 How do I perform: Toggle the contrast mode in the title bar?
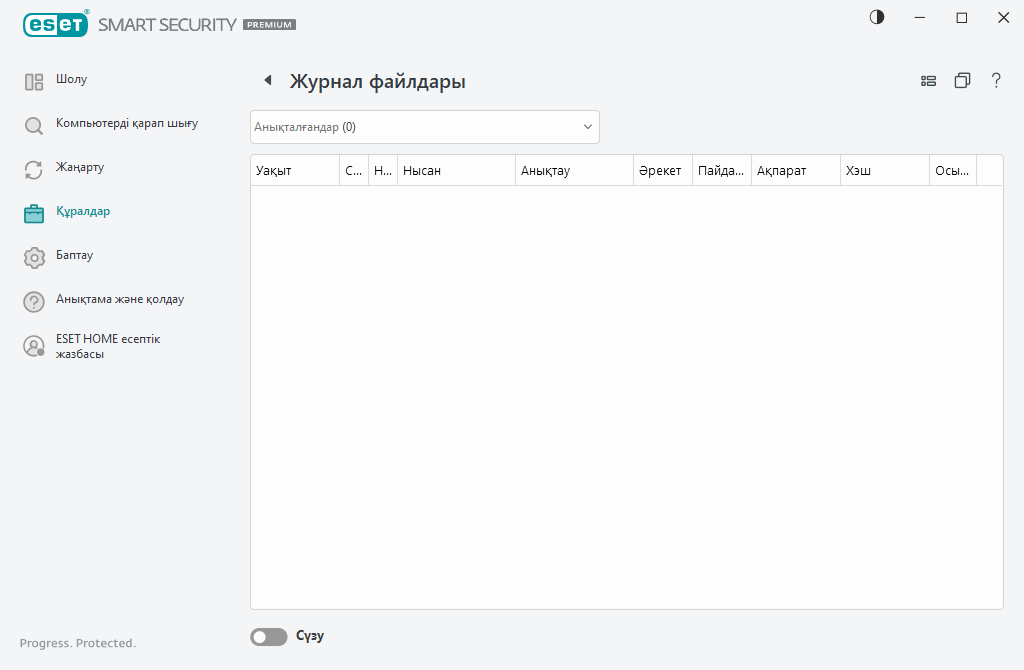[876, 17]
